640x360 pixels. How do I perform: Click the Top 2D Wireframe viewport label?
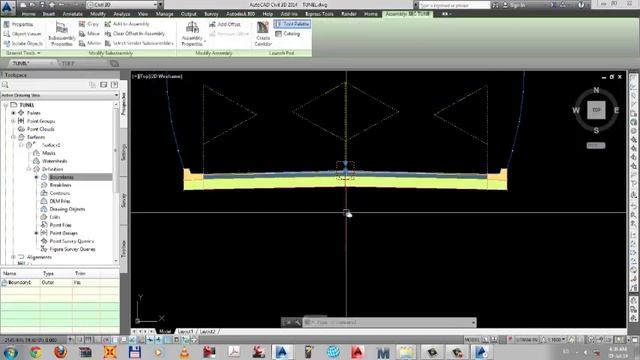tap(158, 76)
